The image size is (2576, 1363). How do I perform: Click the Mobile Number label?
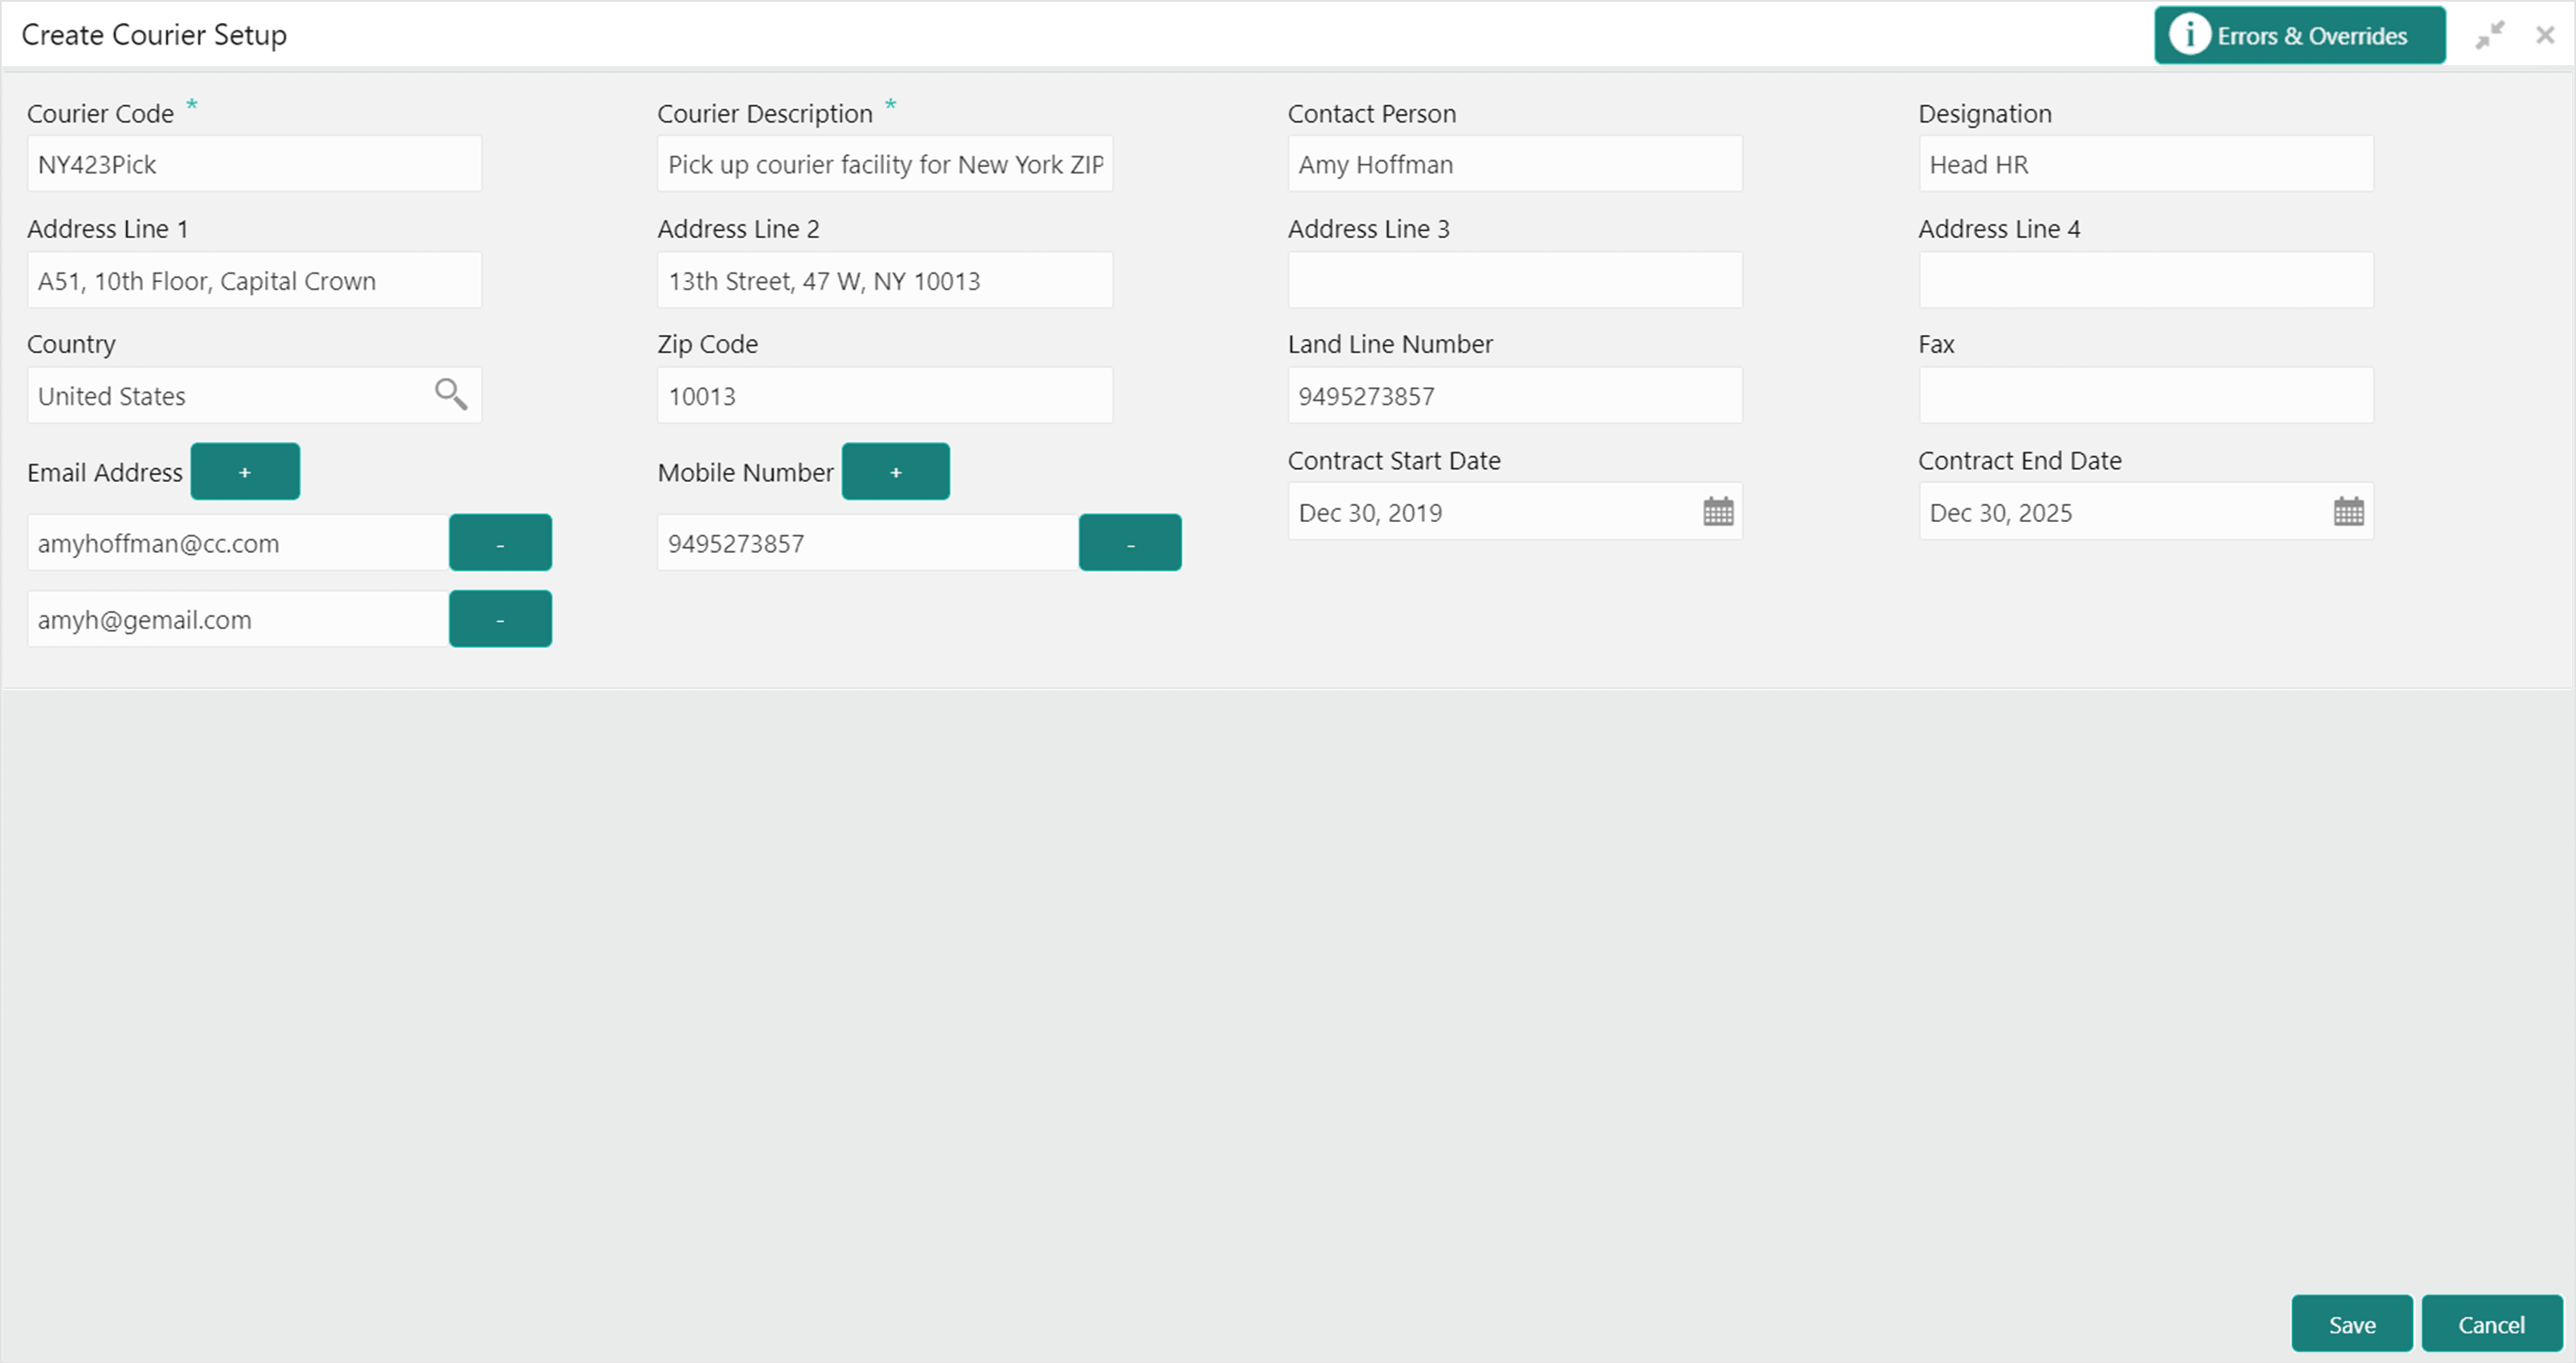click(x=745, y=472)
